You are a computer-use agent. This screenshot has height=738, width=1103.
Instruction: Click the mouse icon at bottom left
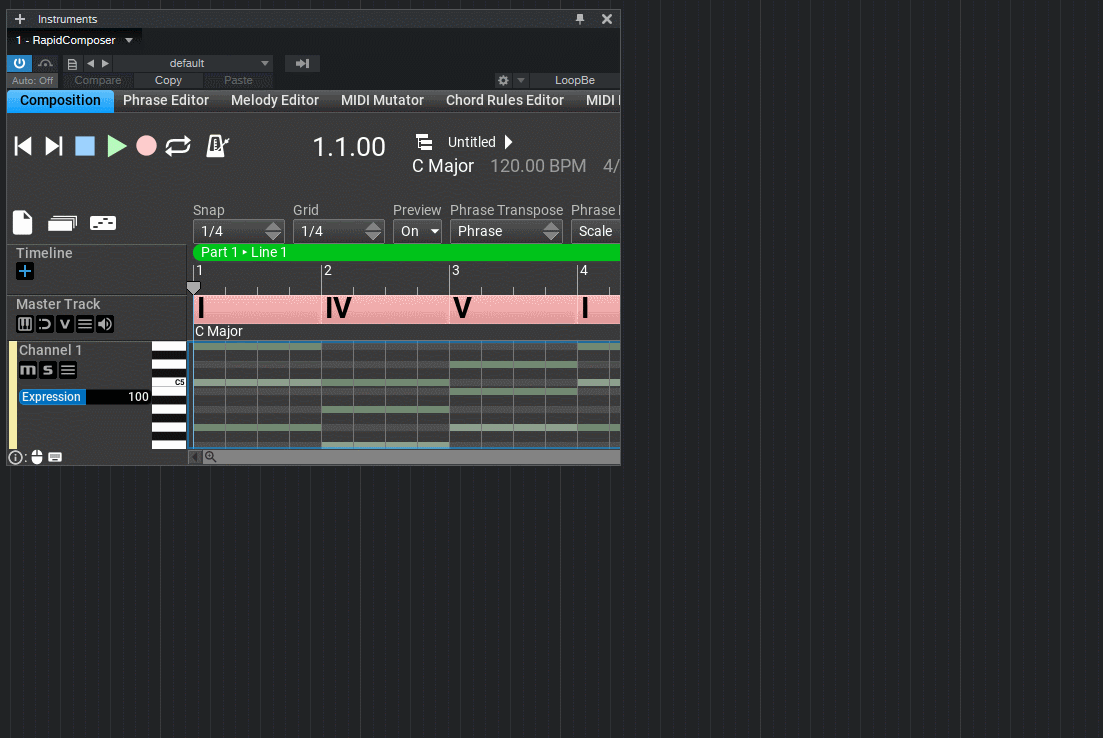pos(37,457)
